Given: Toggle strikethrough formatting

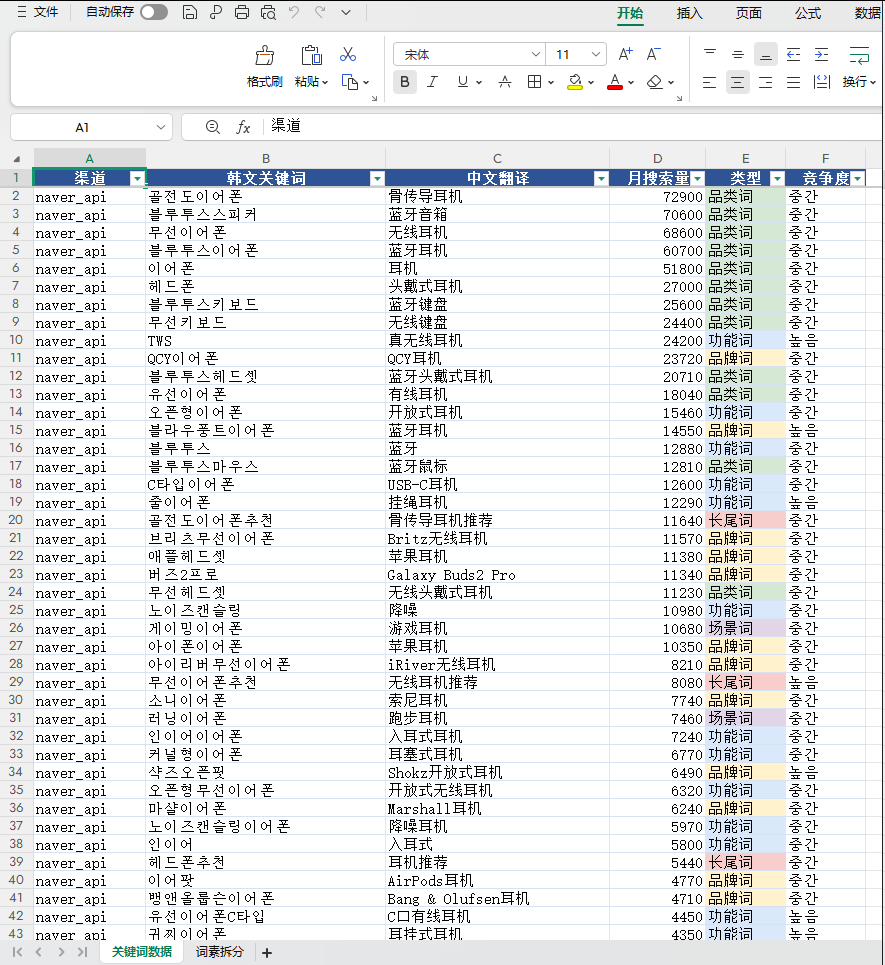Looking at the screenshot, I should coord(505,82).
